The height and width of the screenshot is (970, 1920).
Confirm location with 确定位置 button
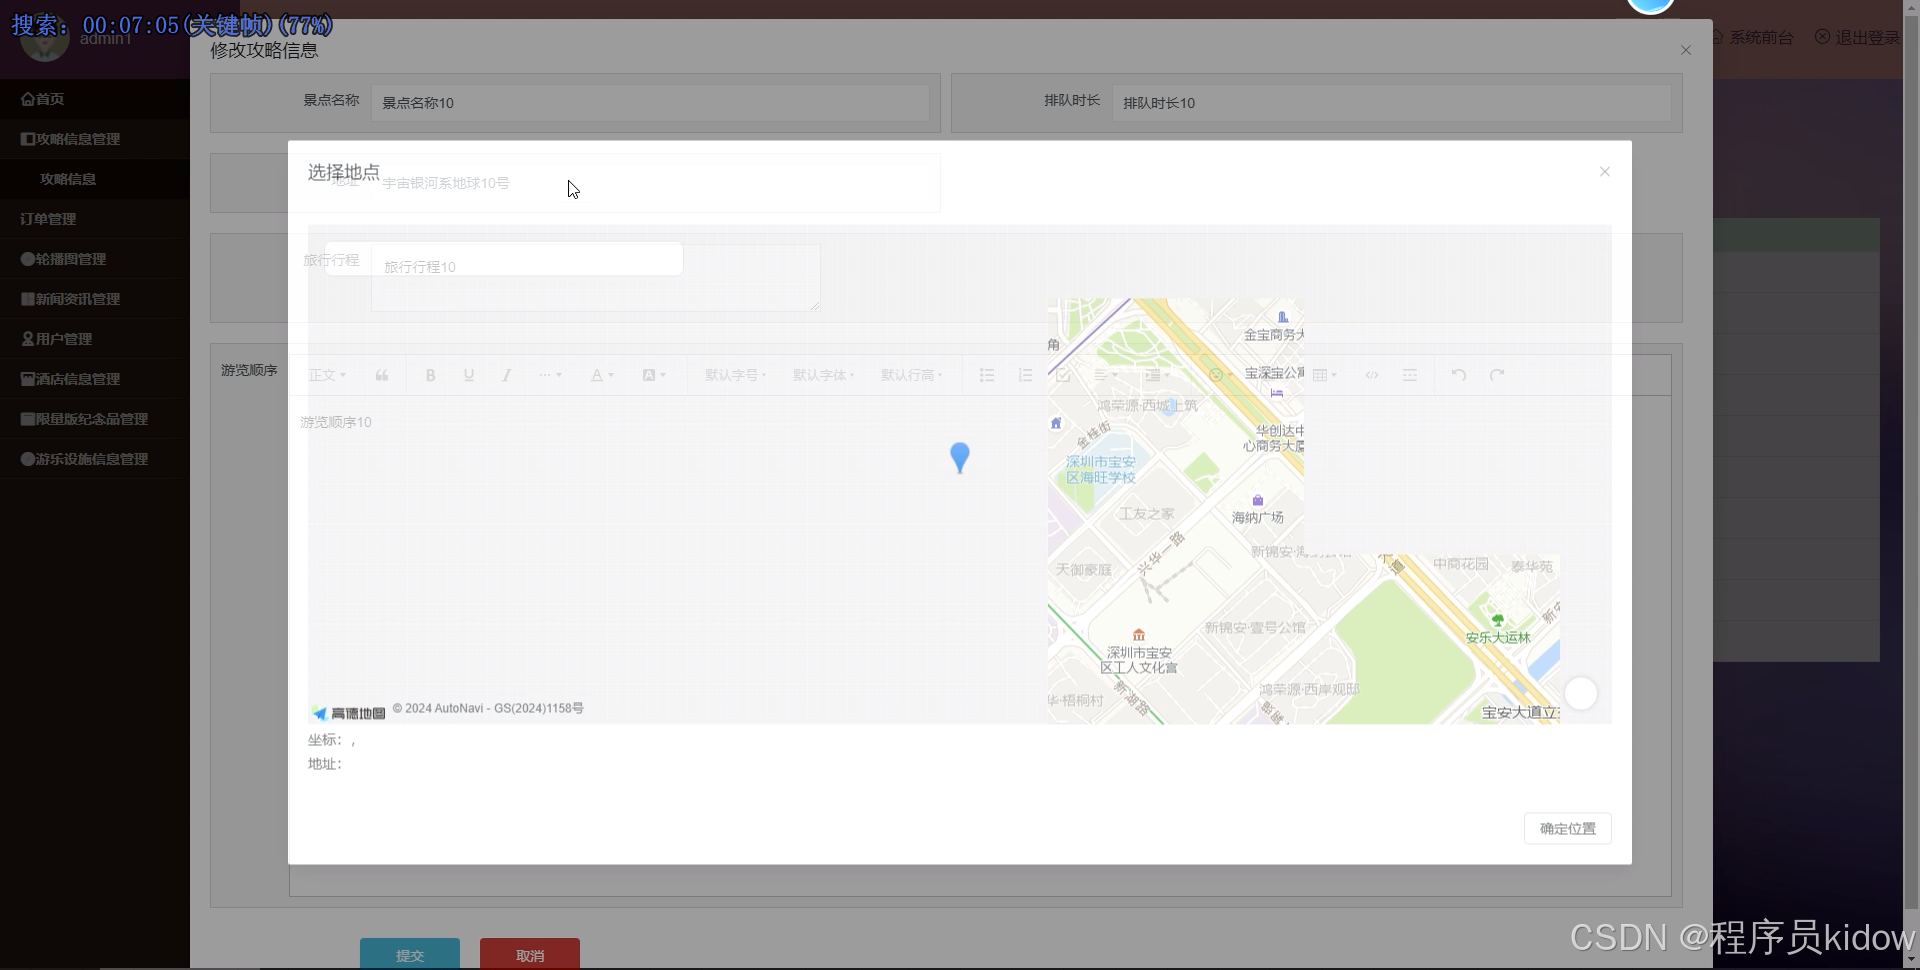1568,829
